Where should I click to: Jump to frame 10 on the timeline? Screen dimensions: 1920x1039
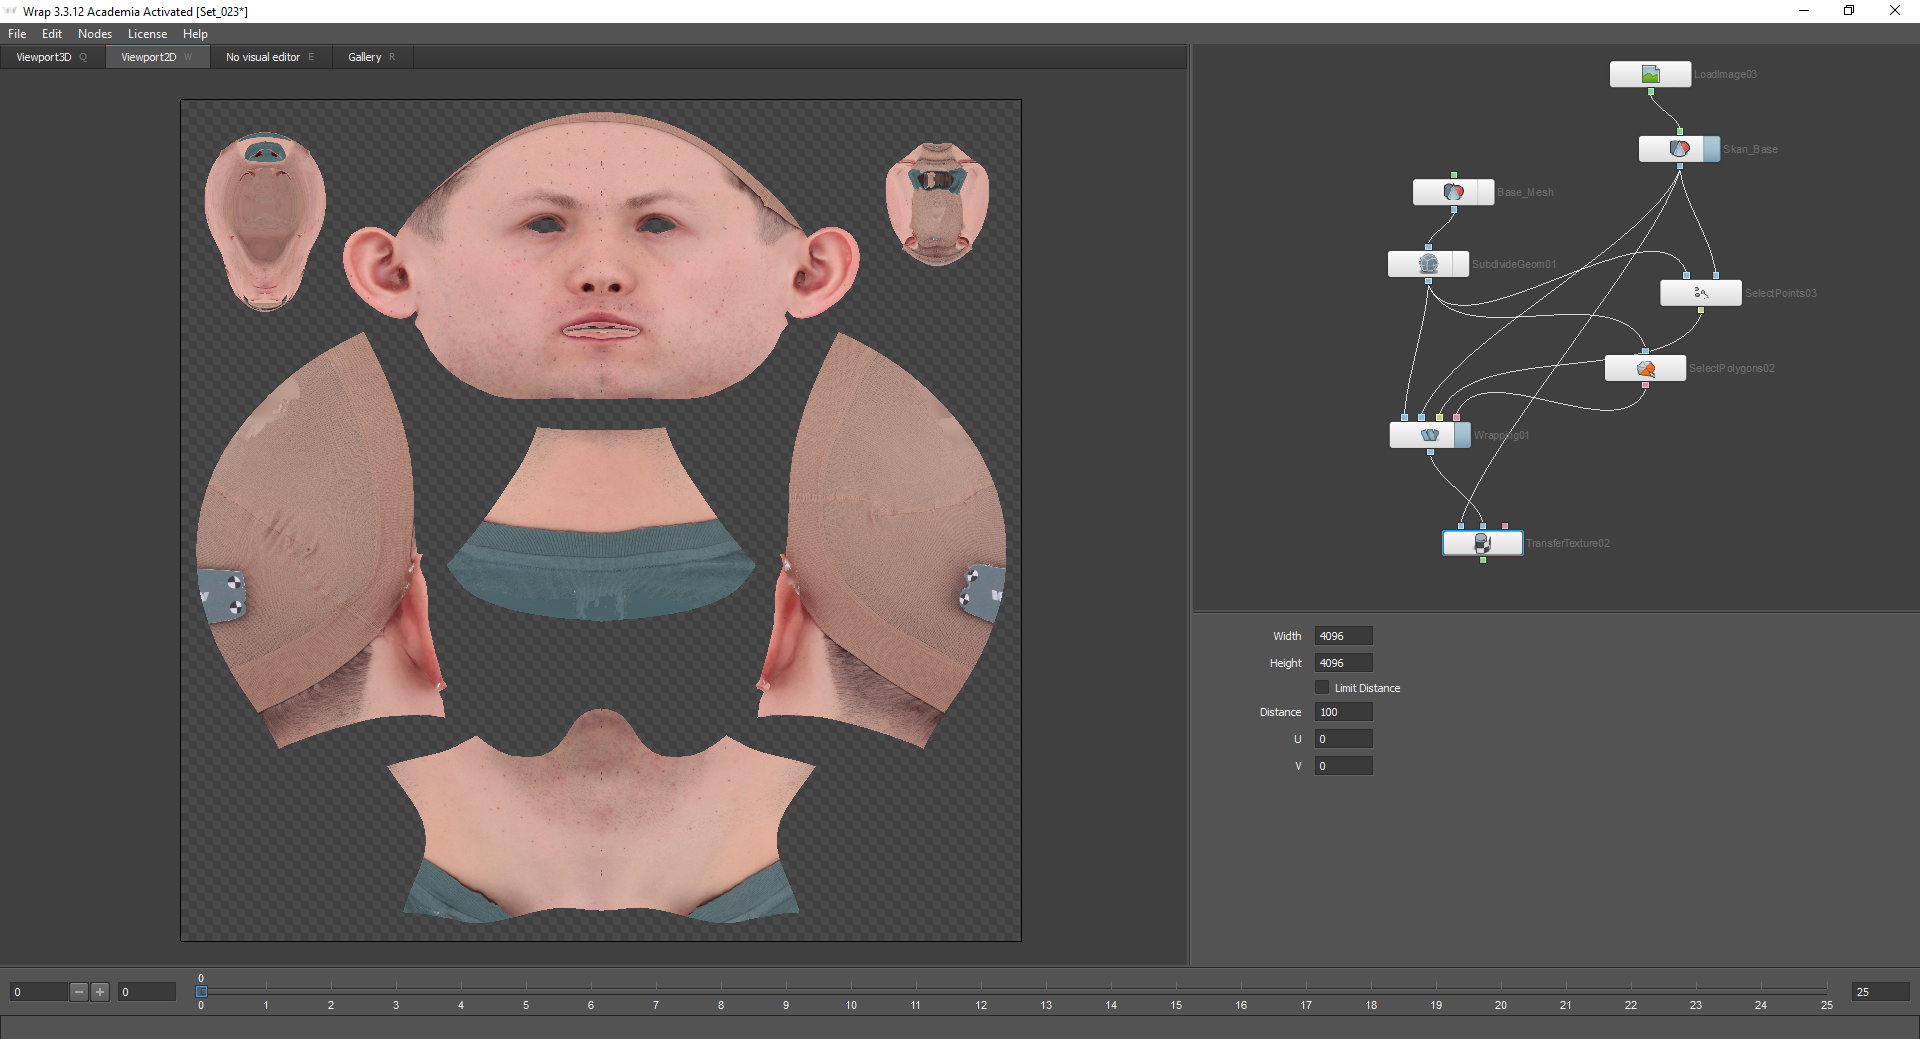tap(851, 1005)
